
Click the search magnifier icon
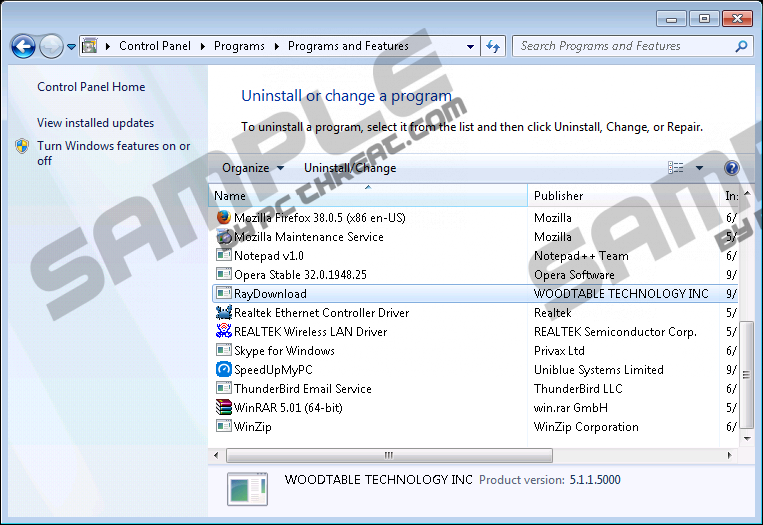741,46
